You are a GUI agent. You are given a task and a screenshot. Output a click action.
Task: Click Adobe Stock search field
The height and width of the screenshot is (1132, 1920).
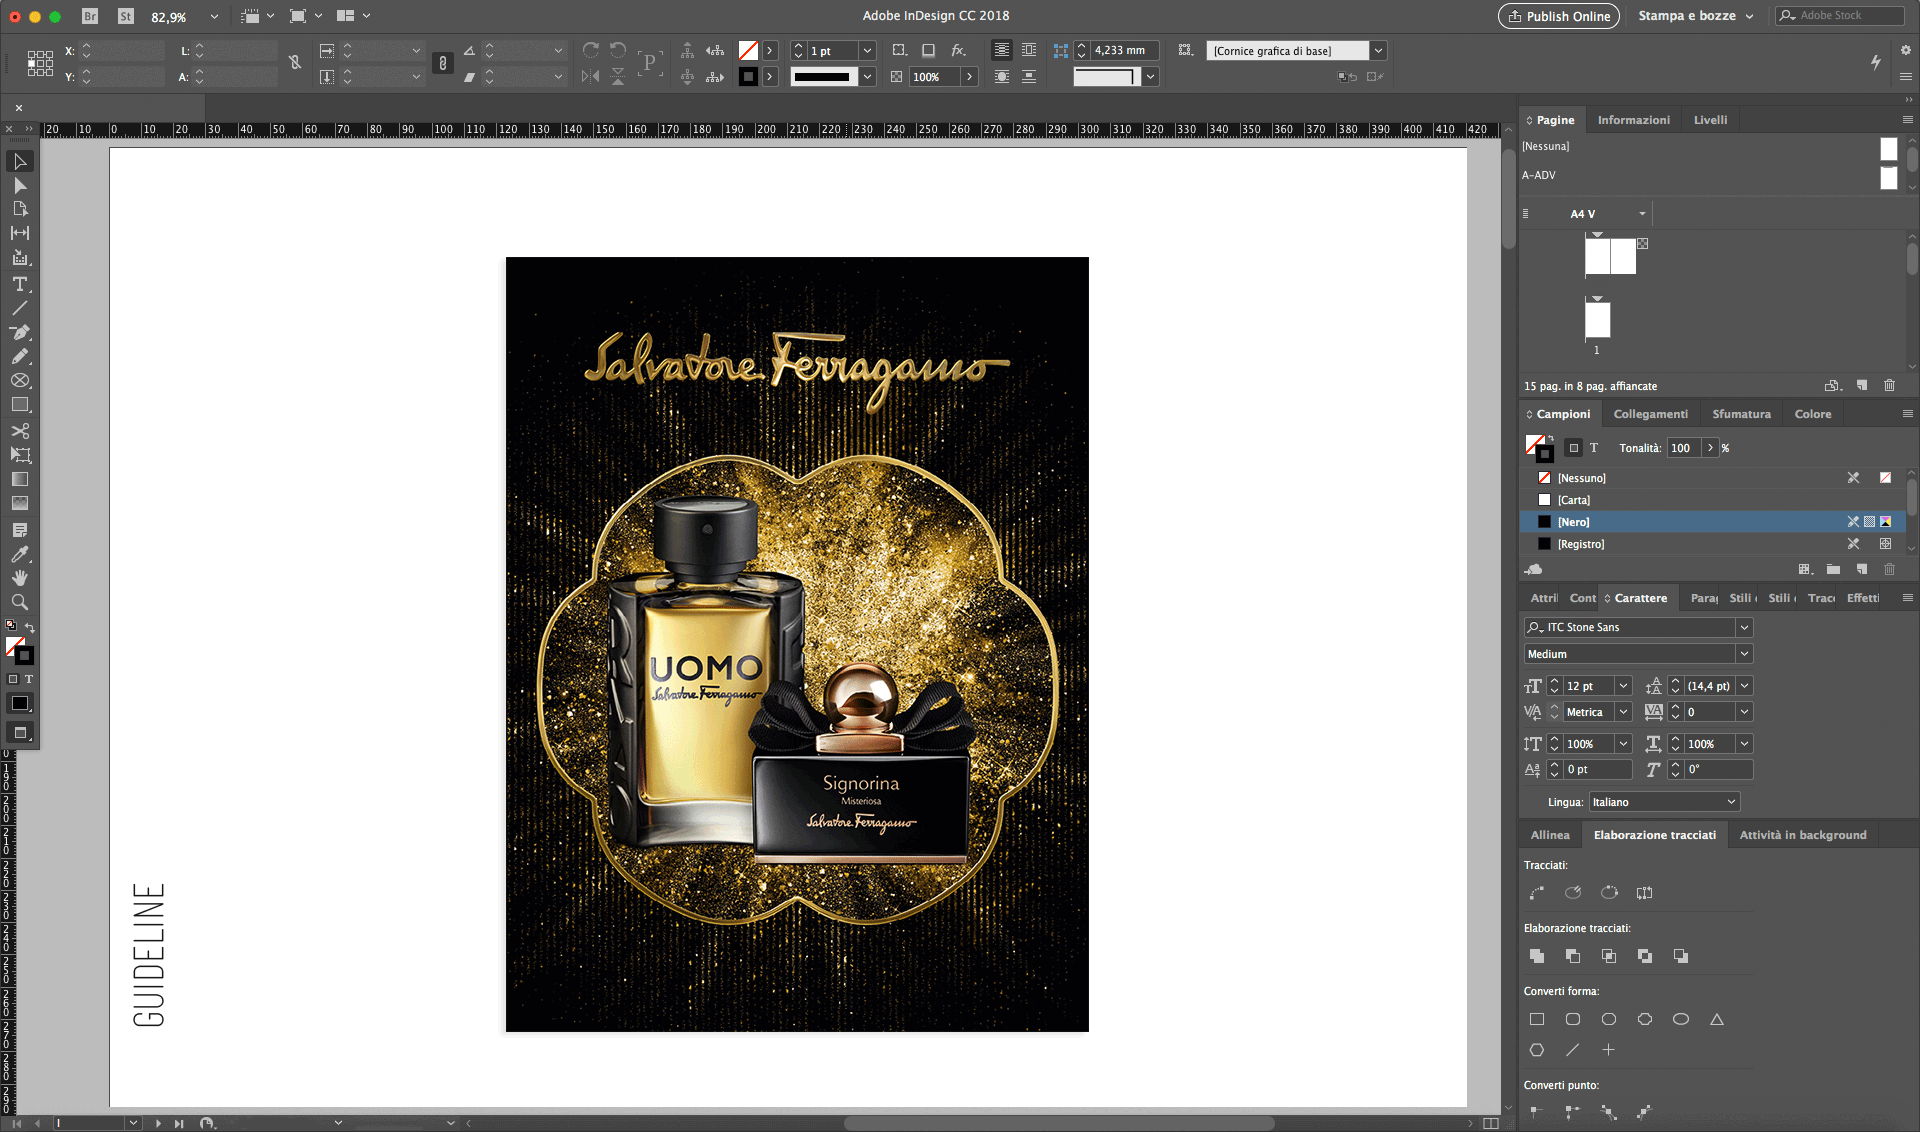click(x=1840, y=16)
